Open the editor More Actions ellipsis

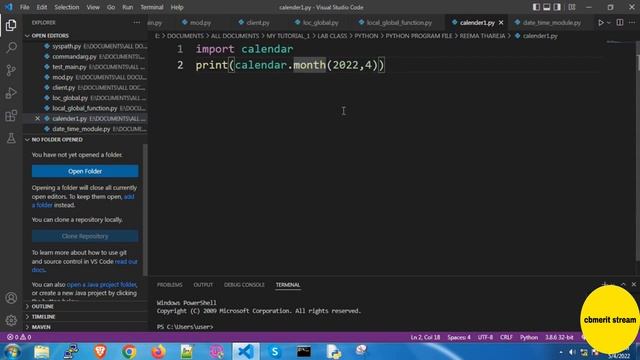pos(632,22)
